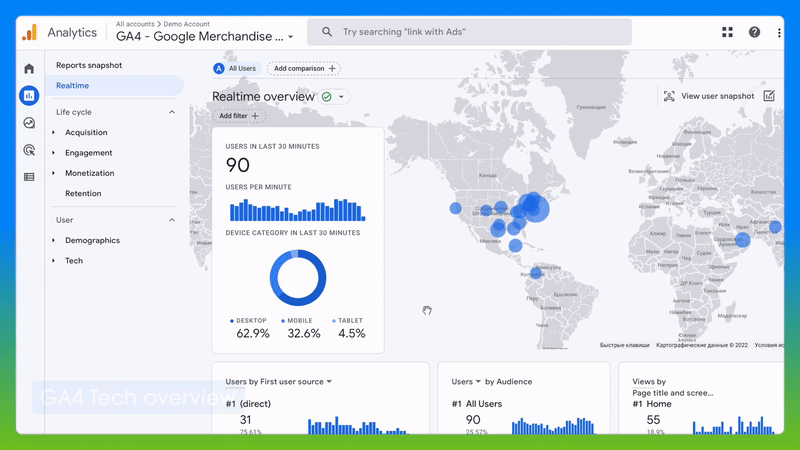
Task: Expand the Monetization tree item
Action: 54,173
